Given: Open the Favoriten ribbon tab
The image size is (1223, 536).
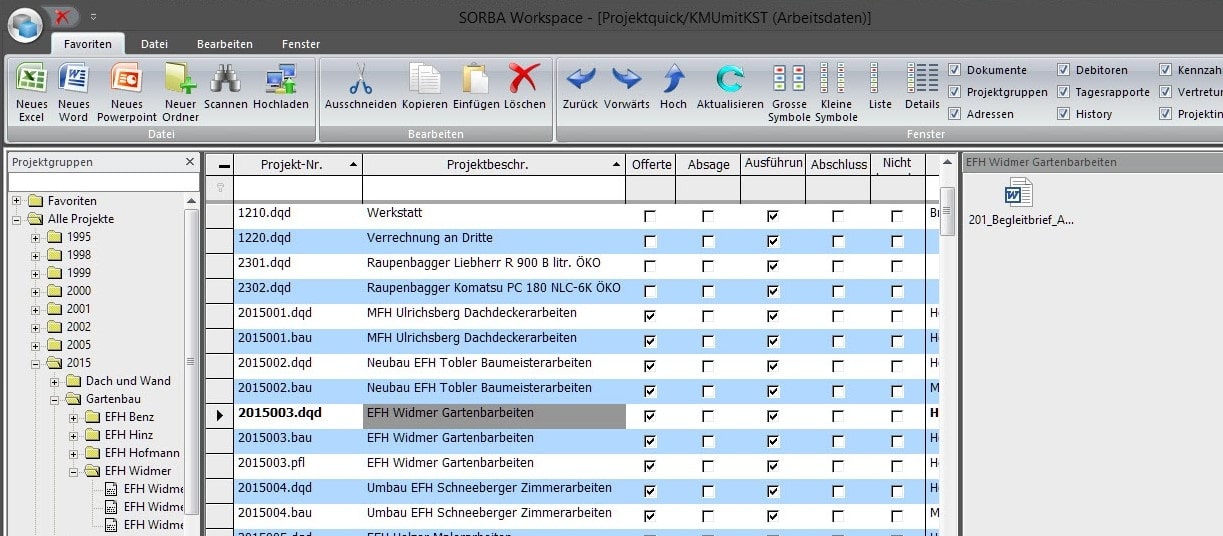Looking at the screenshot, I should (88, 44).
